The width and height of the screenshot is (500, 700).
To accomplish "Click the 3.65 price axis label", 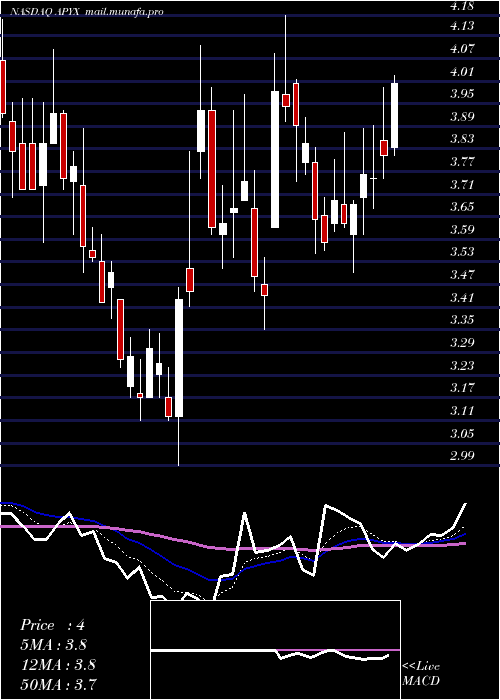I will point(462,207).
